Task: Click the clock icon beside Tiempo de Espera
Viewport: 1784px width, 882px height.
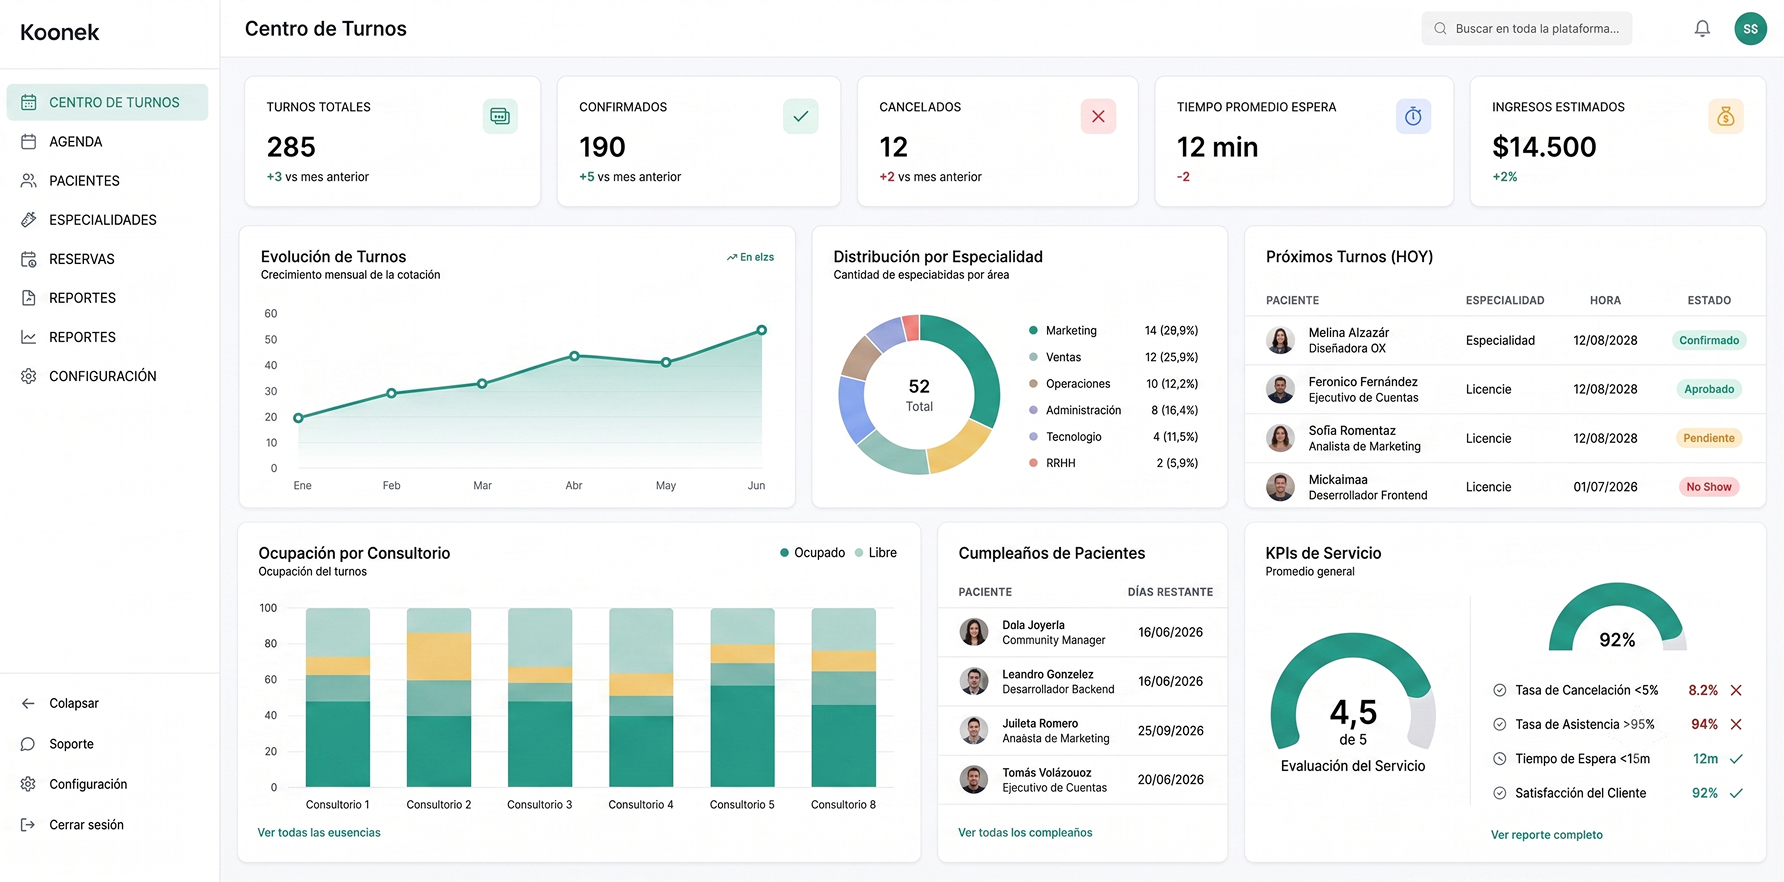Action: [1500, 759]
